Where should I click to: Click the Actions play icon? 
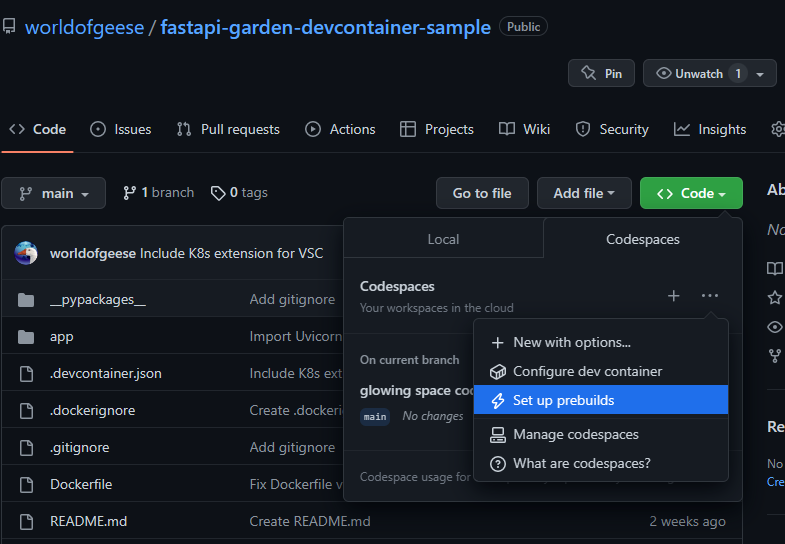[x=313, y=129]
